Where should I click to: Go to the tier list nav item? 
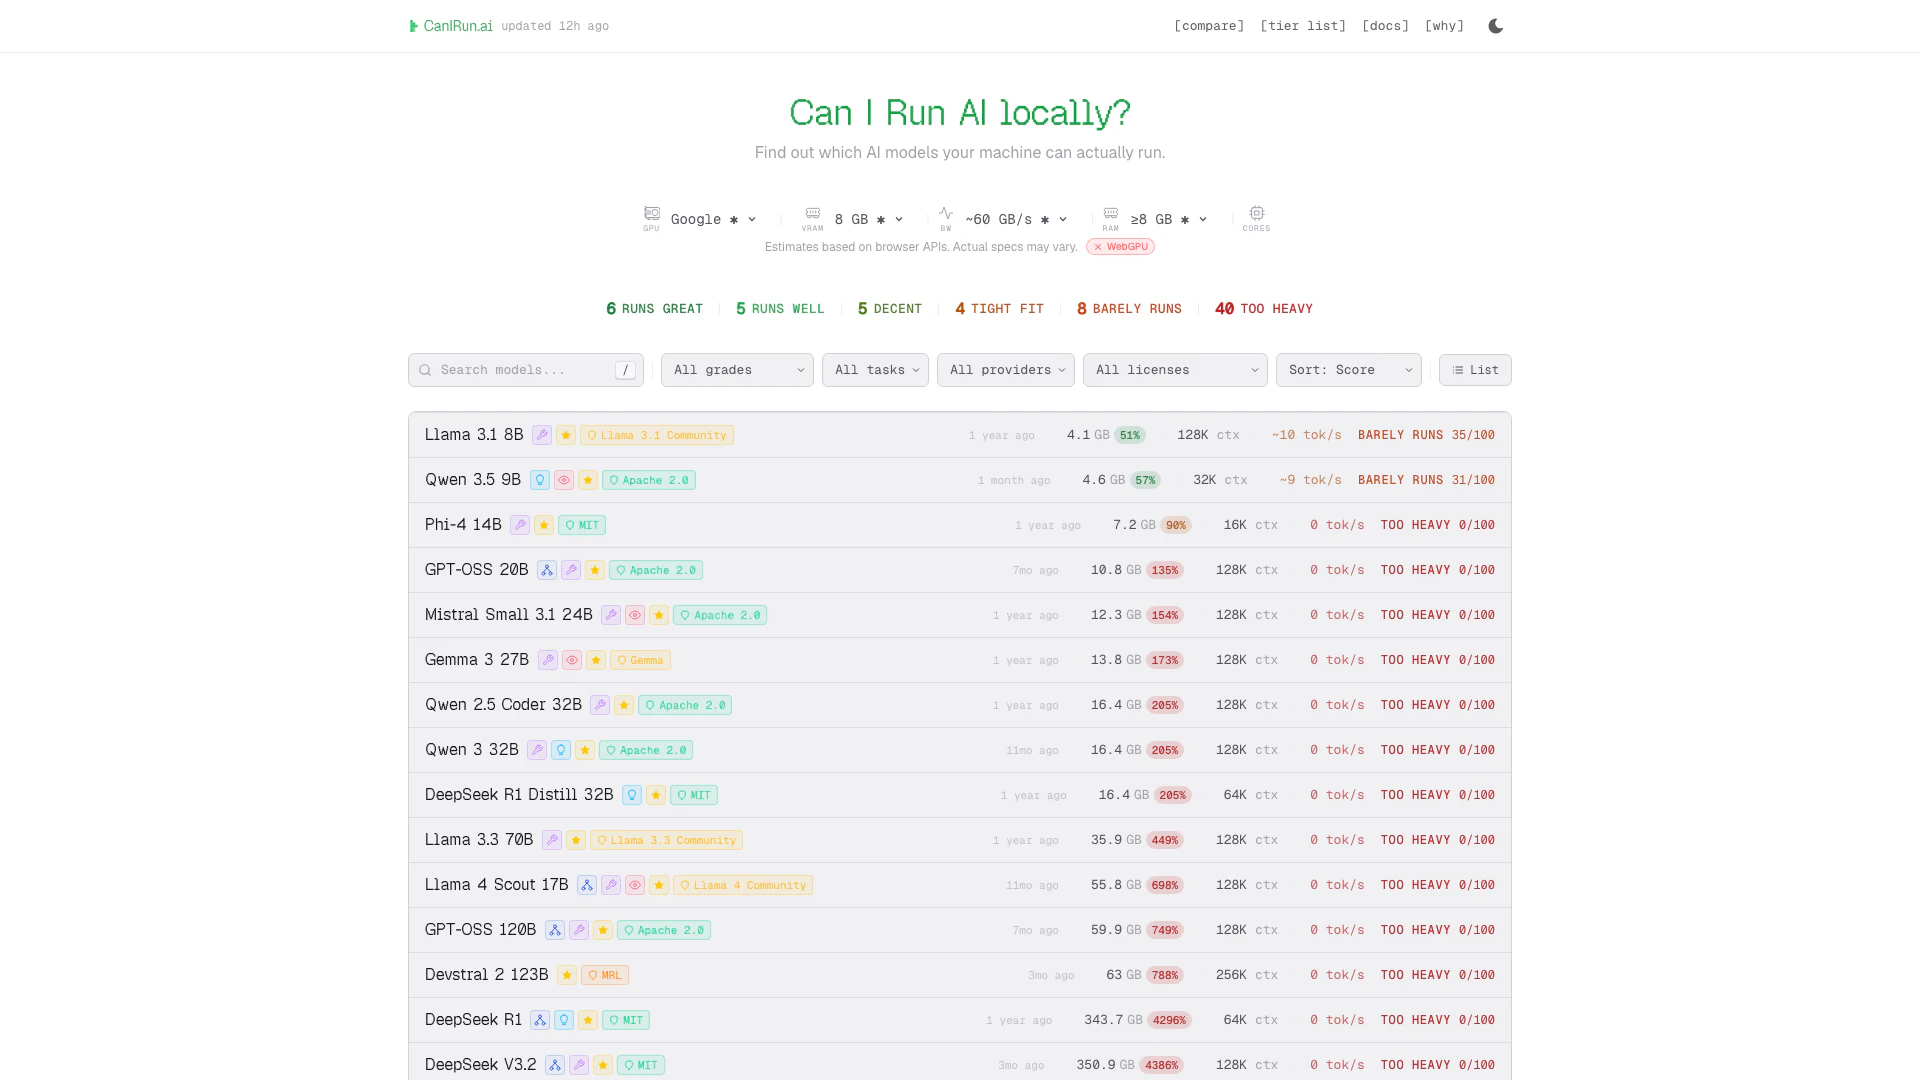pos(1303,26)
